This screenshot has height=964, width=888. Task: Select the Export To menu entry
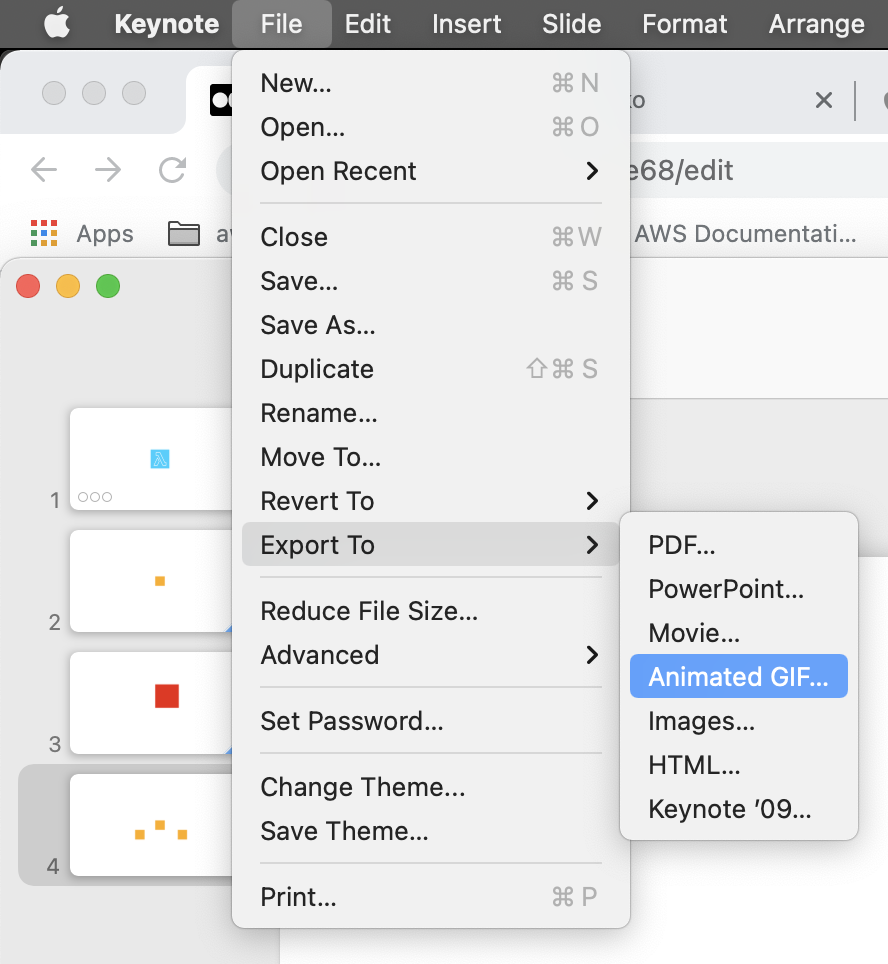pyautogui.click(x=430, y=545)
